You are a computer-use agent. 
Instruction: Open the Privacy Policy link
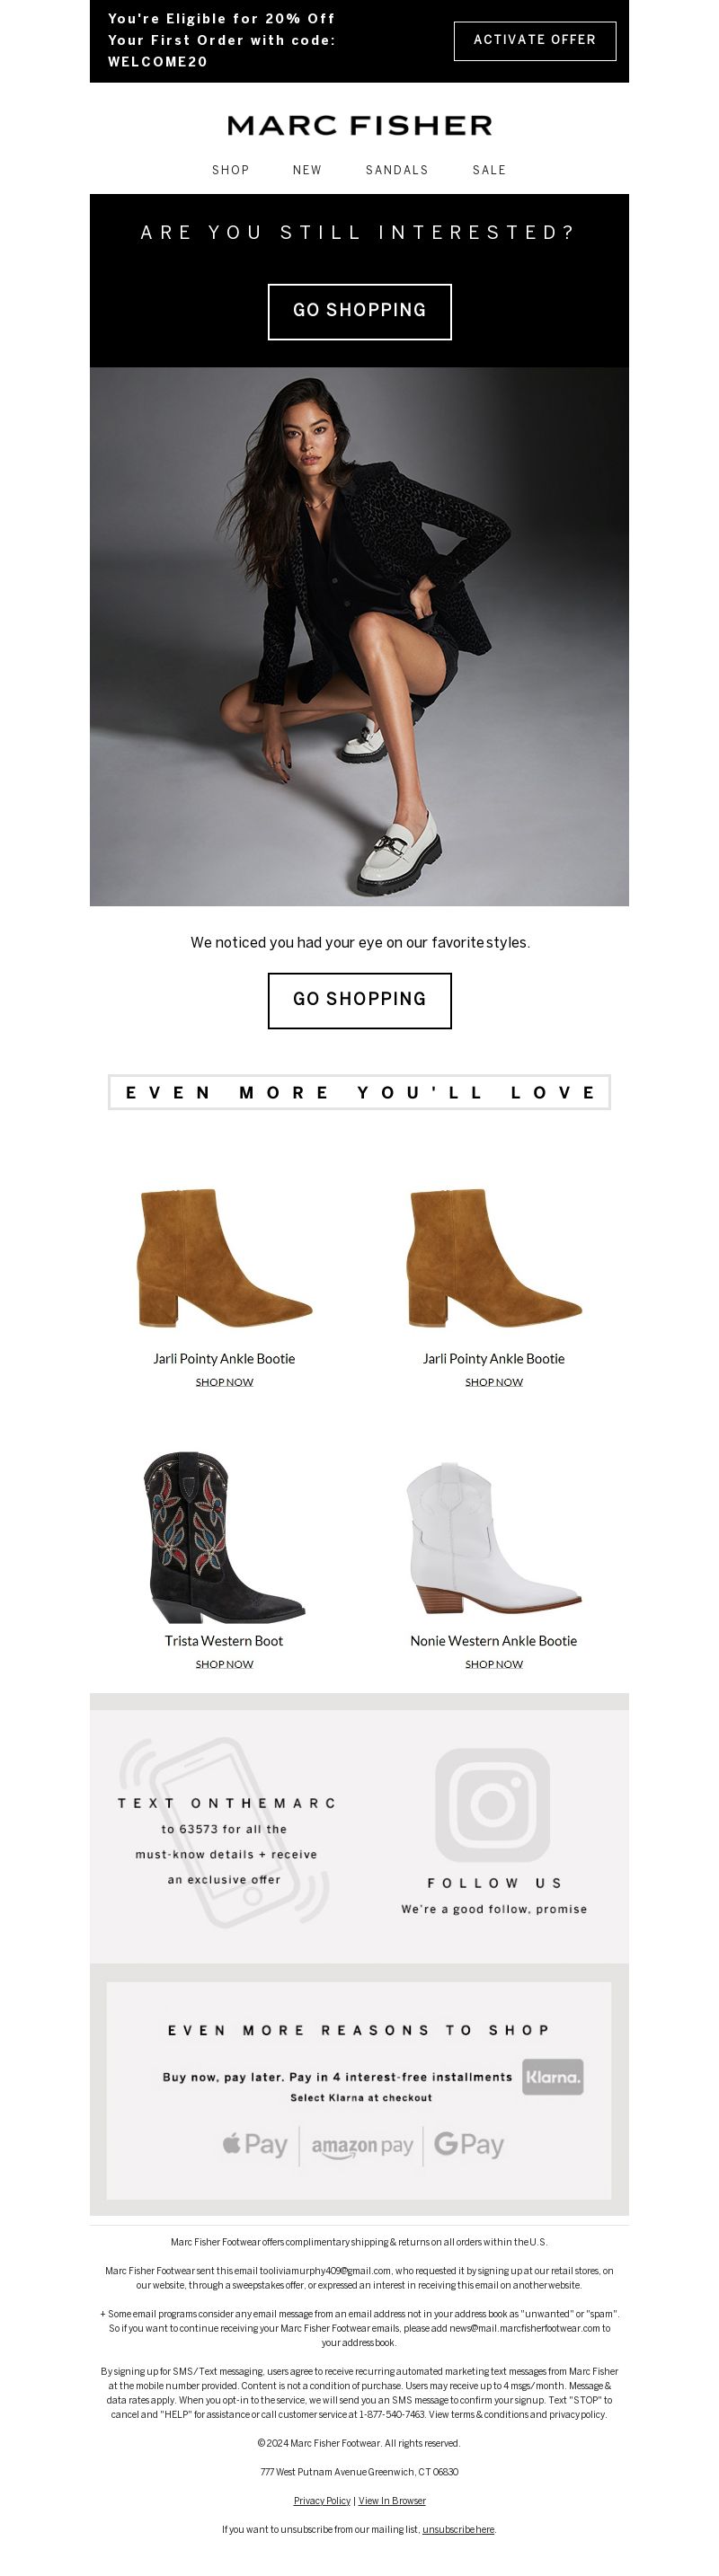[x=322, y=2500]
